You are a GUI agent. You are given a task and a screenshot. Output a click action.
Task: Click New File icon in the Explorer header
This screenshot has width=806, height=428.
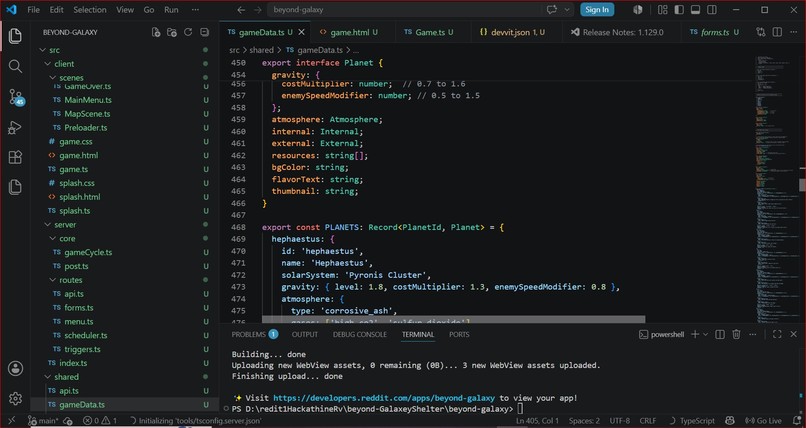point(156,32)
